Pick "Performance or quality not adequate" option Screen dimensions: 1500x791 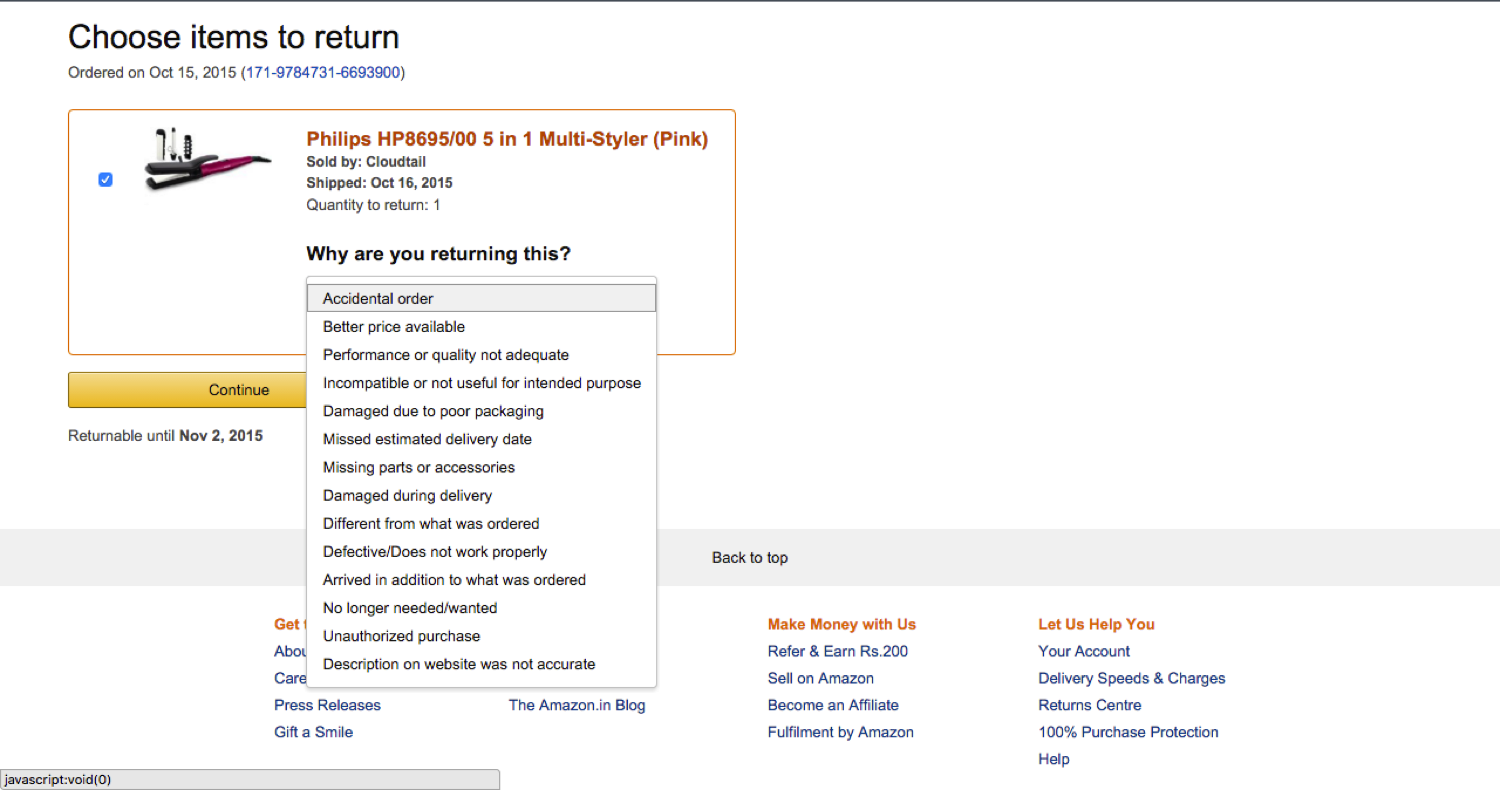[x=446, y=355]
